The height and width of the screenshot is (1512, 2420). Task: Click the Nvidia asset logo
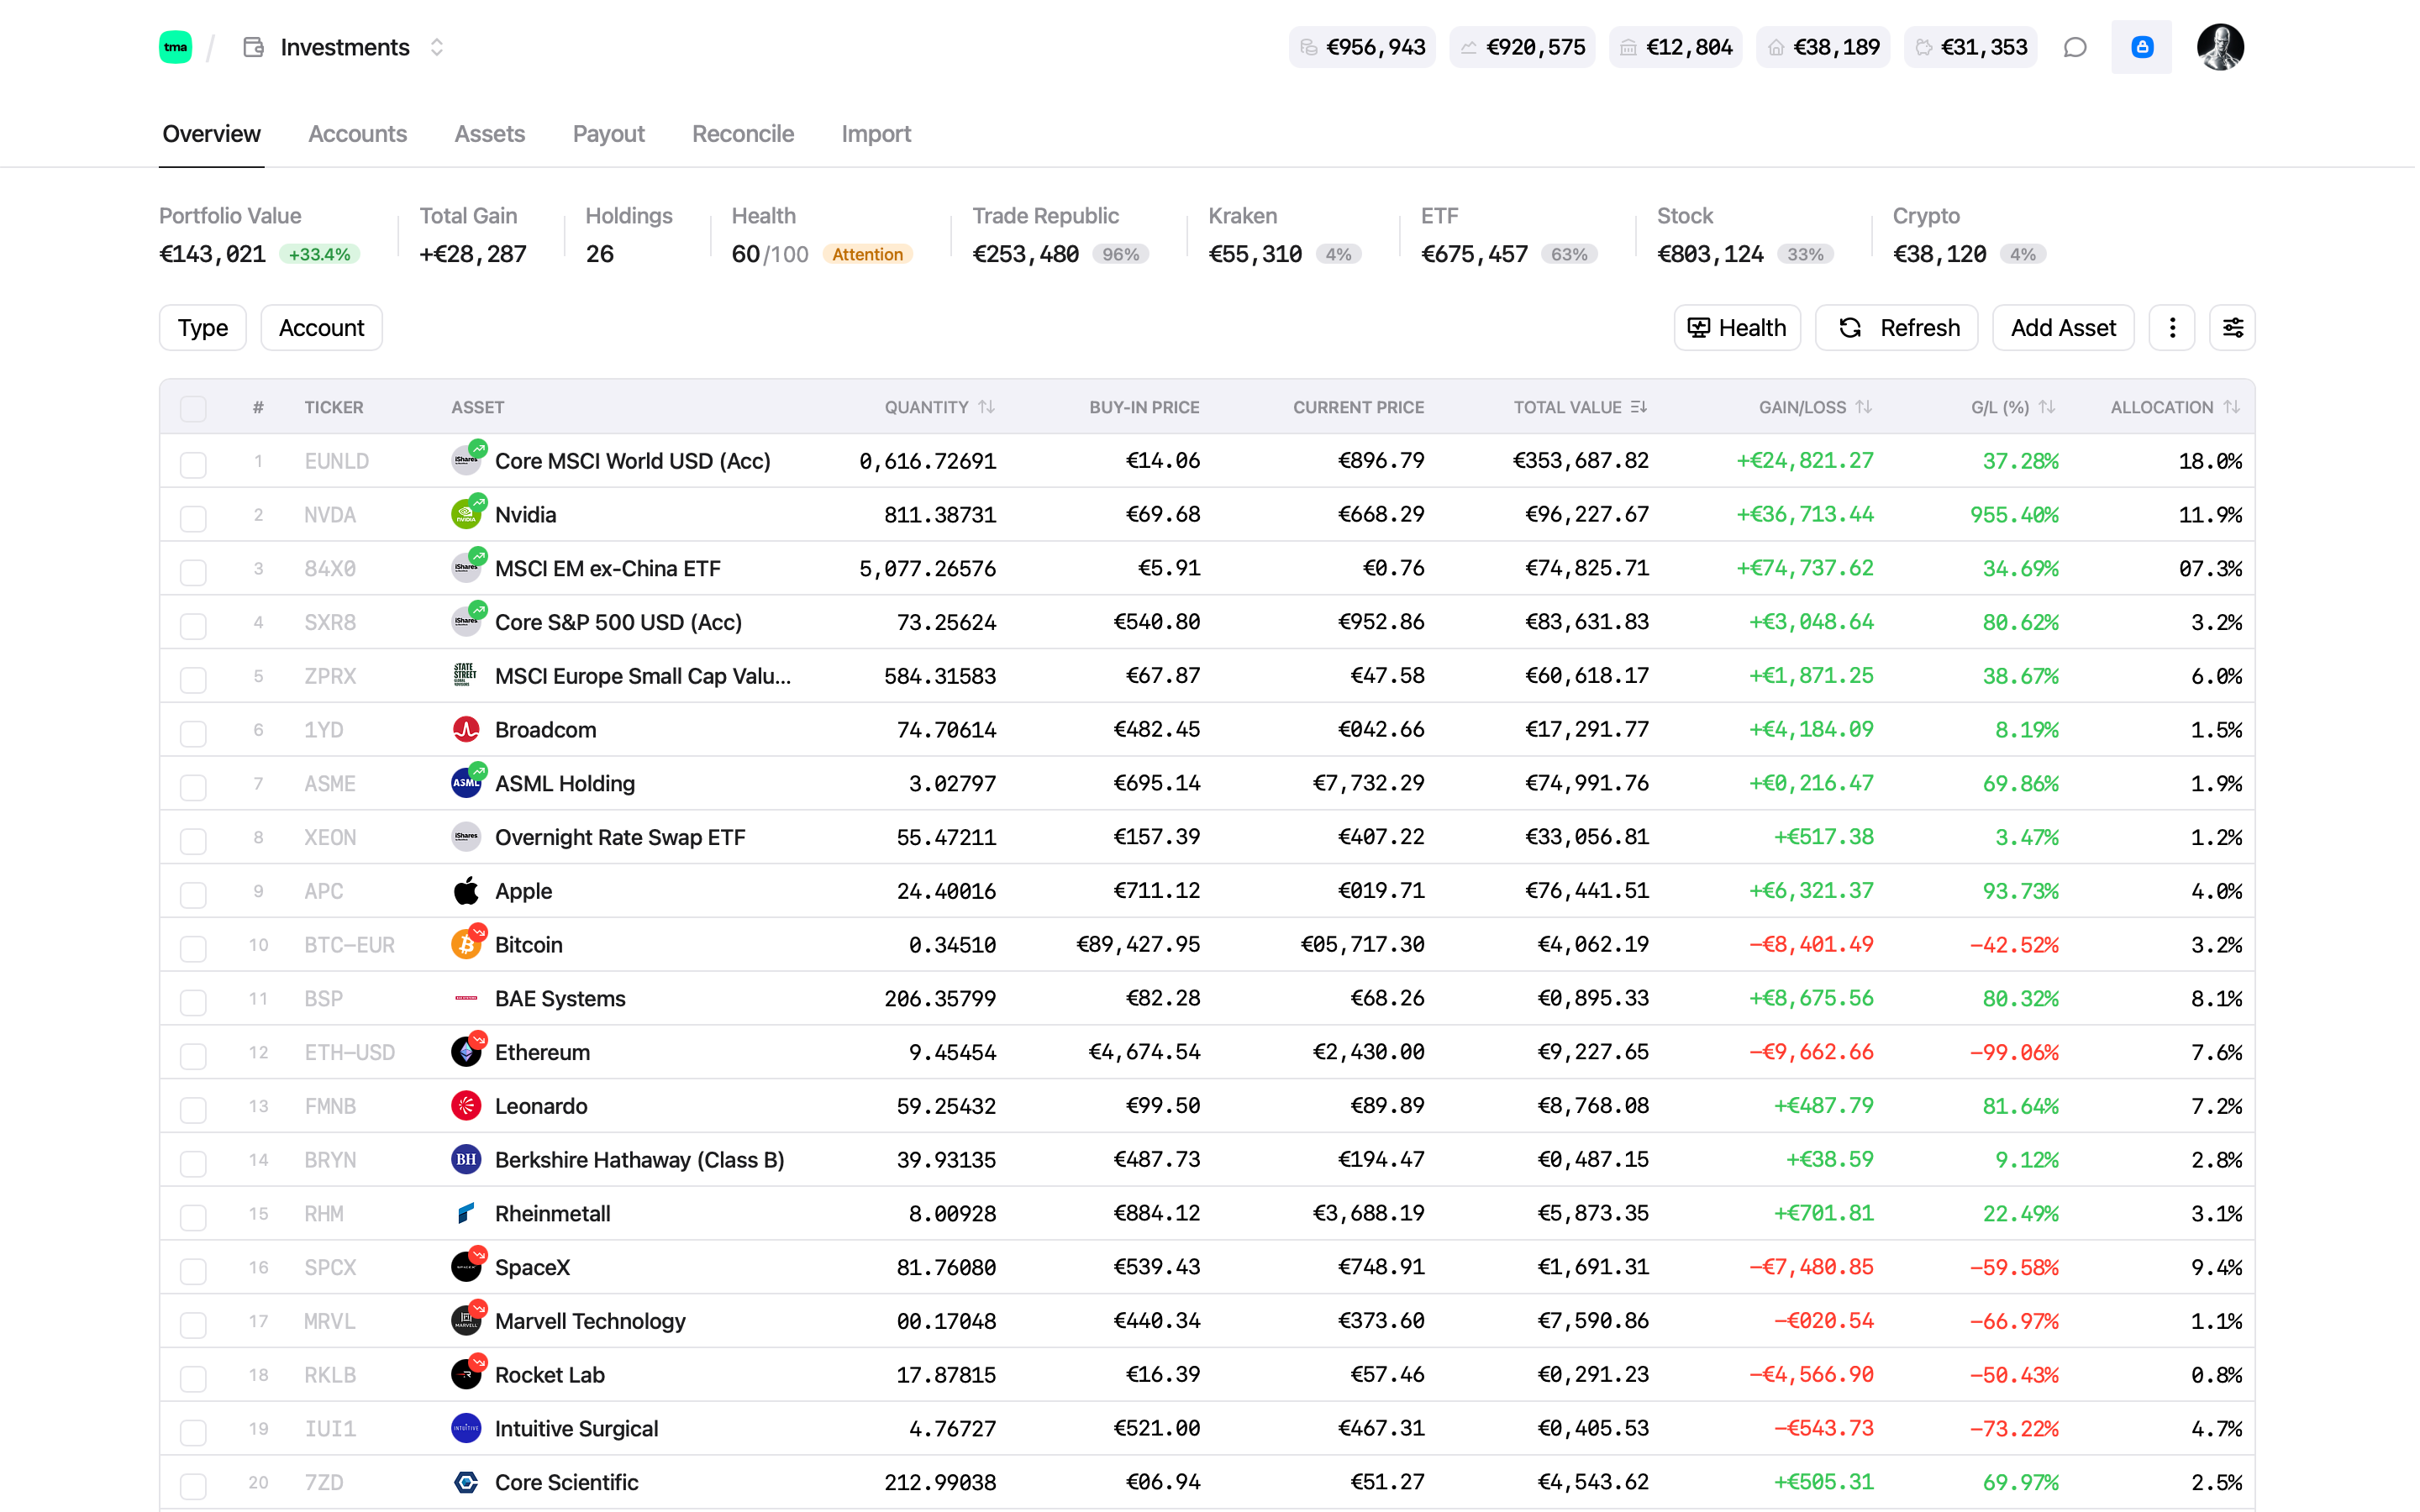[x=466, y=515]
